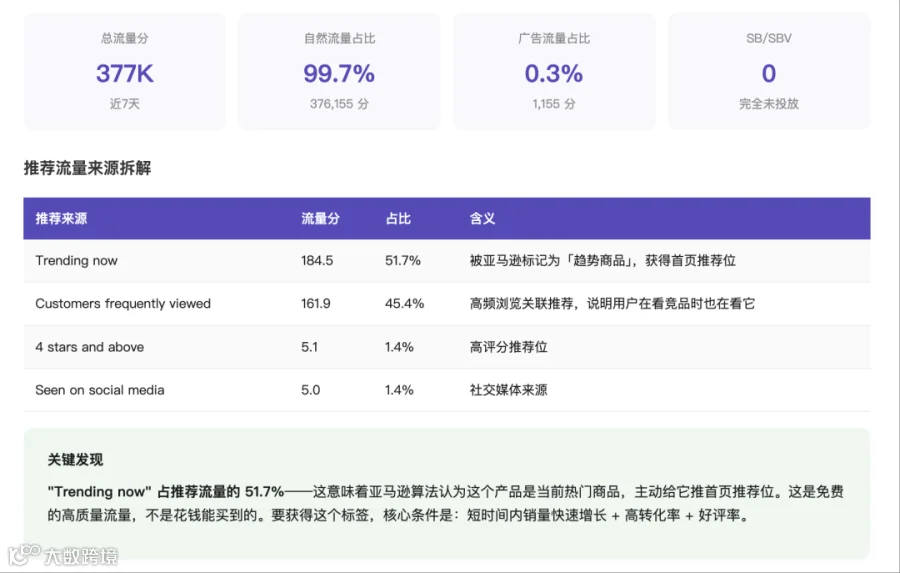Click the SB/SBV card title
The height and width of the screenshot is (573, 900).
pos(769,38)
